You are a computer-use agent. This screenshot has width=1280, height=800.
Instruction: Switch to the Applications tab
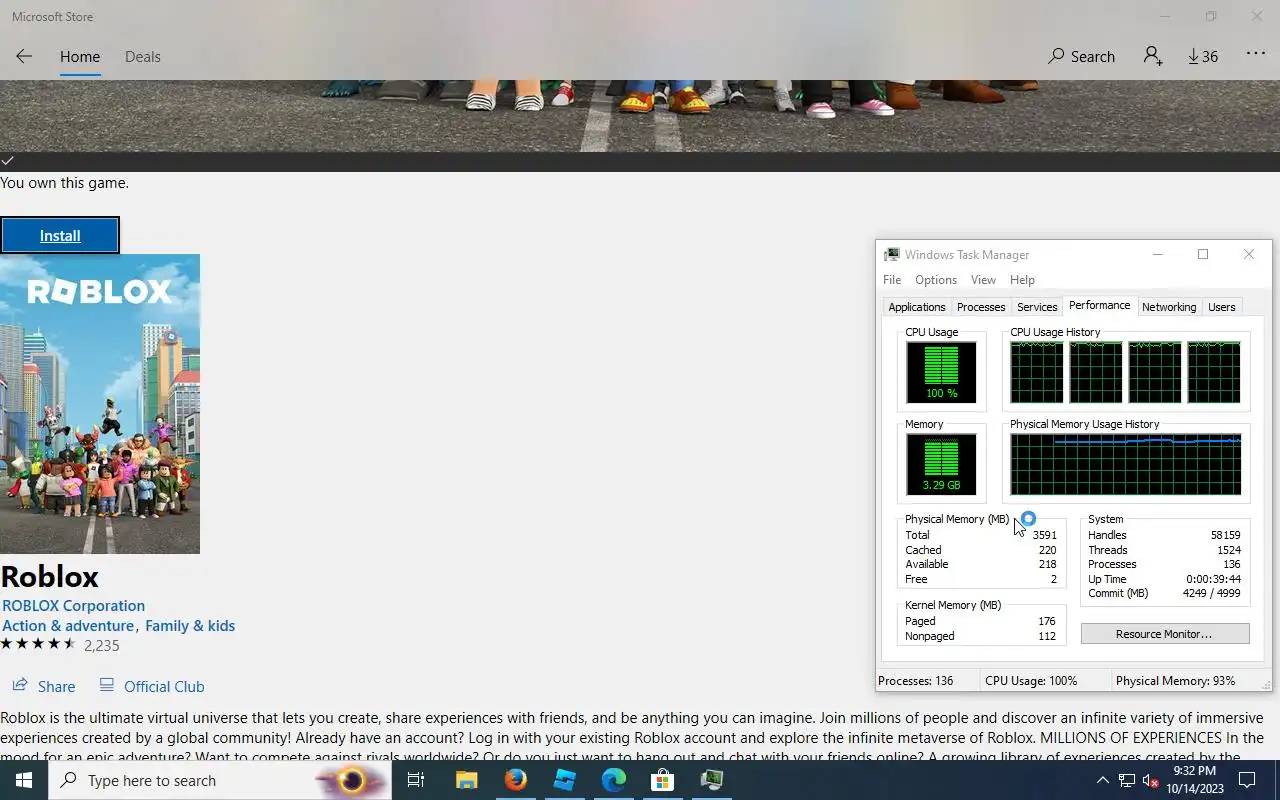point(916,307)
